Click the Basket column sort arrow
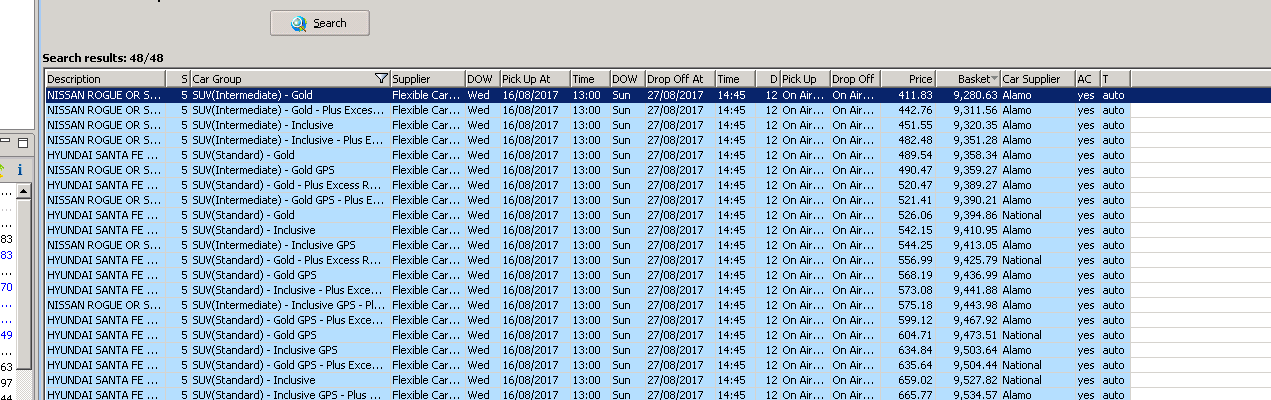 994,78
